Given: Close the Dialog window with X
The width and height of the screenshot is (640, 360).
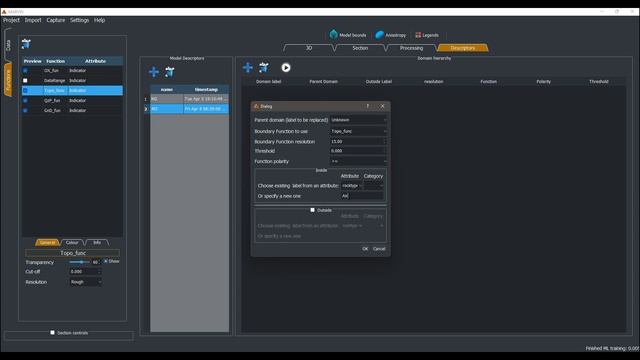Looking at the screenshot, I should [x=382, y=106].
